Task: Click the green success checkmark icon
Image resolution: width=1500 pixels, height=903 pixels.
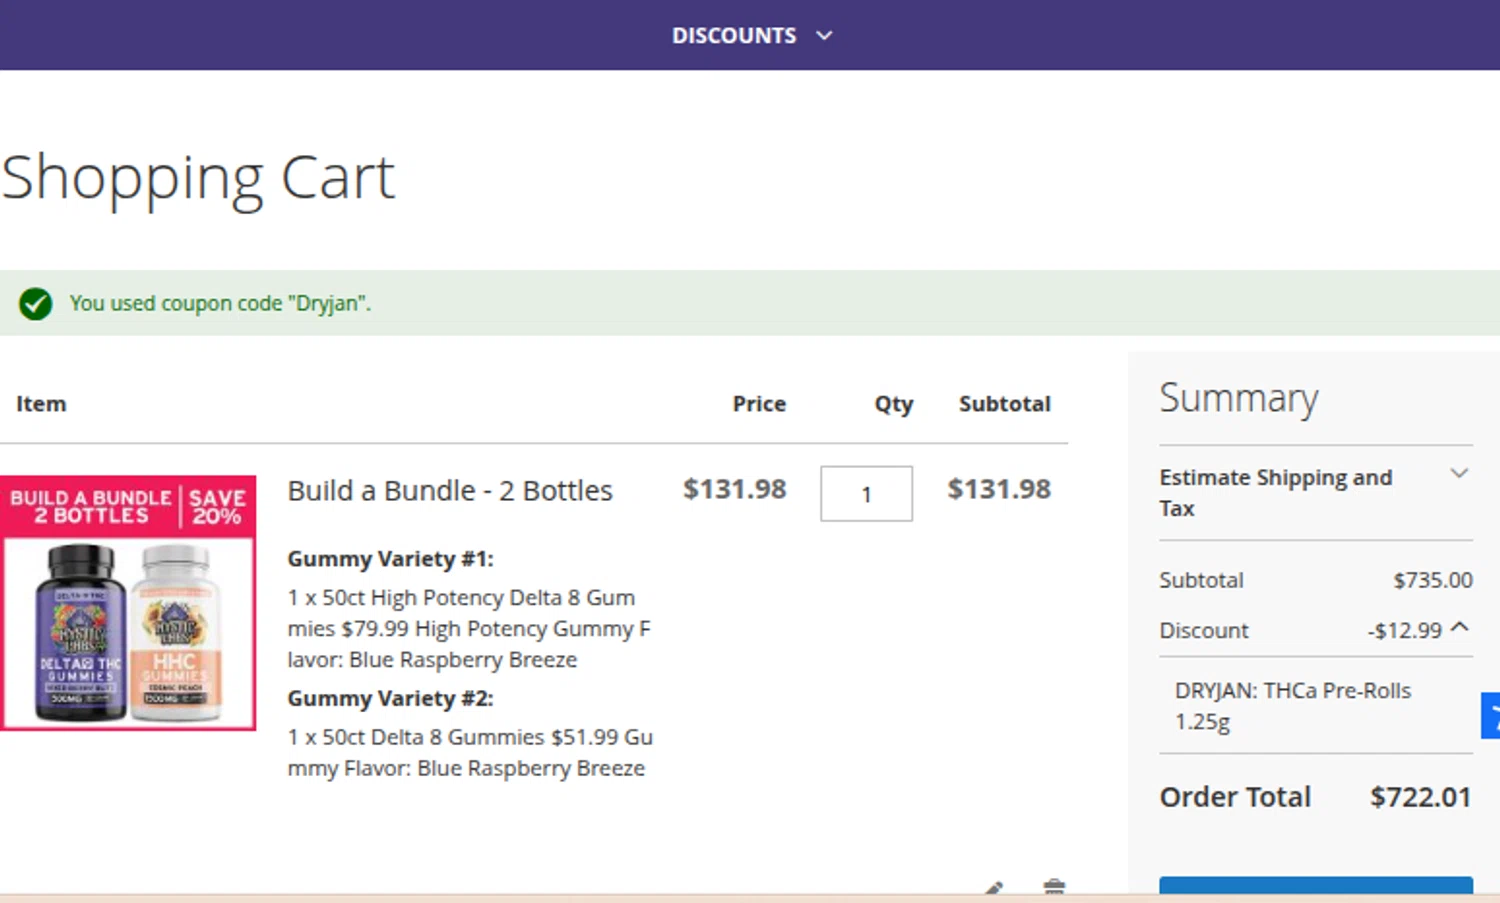Action: (x=36, y=304)
